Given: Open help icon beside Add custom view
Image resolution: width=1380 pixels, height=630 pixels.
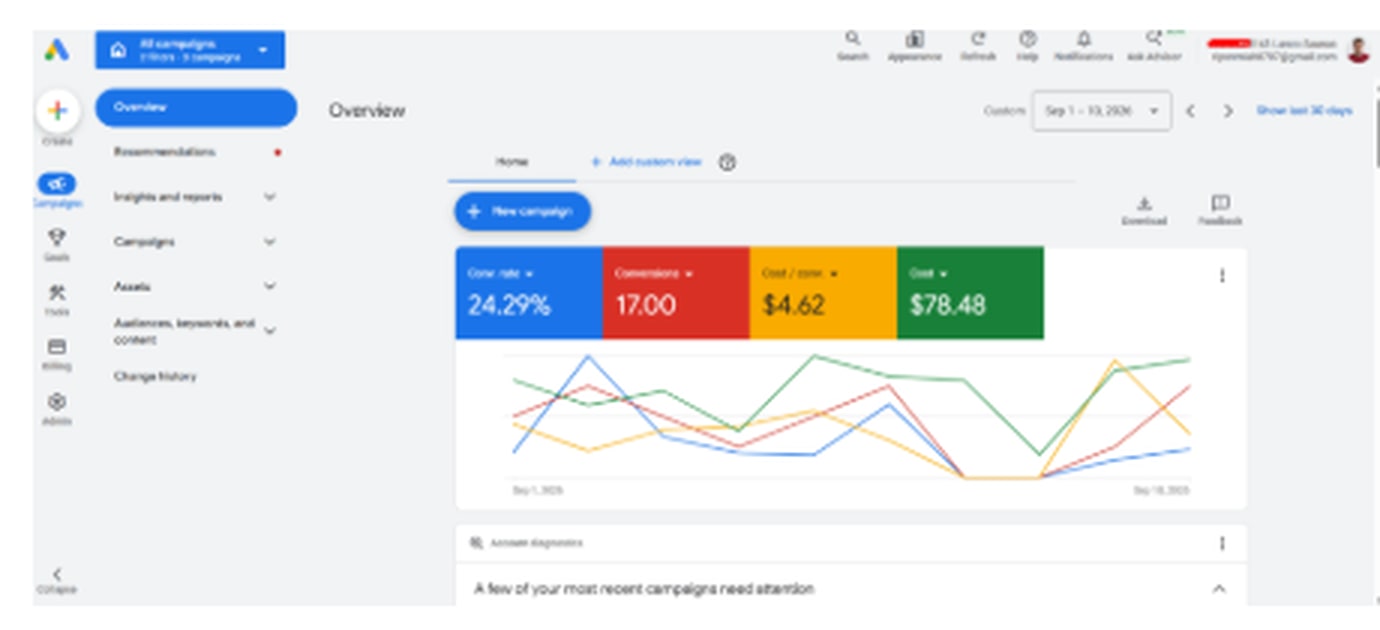Looking at the screenshot, I should coord(727,162).
